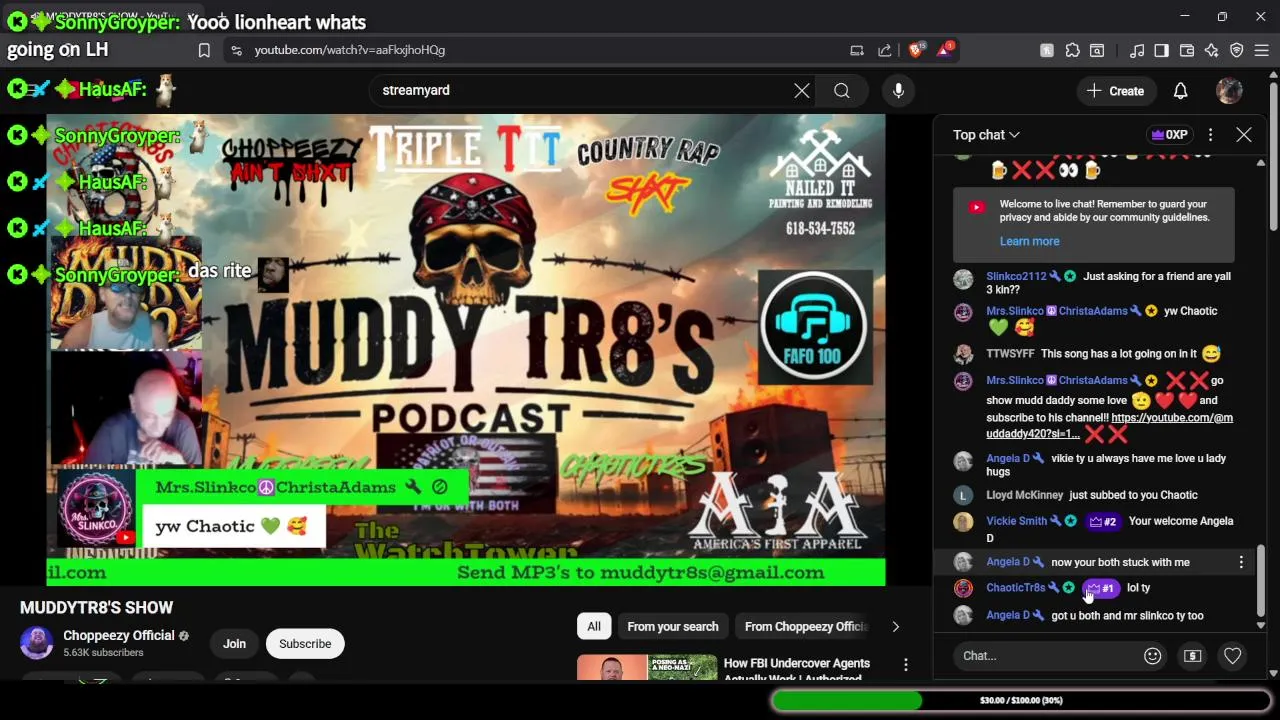1280x720 pixels.
Task: Open options for the FBI Undercover Agents video
Action: [x=905, y=665]
